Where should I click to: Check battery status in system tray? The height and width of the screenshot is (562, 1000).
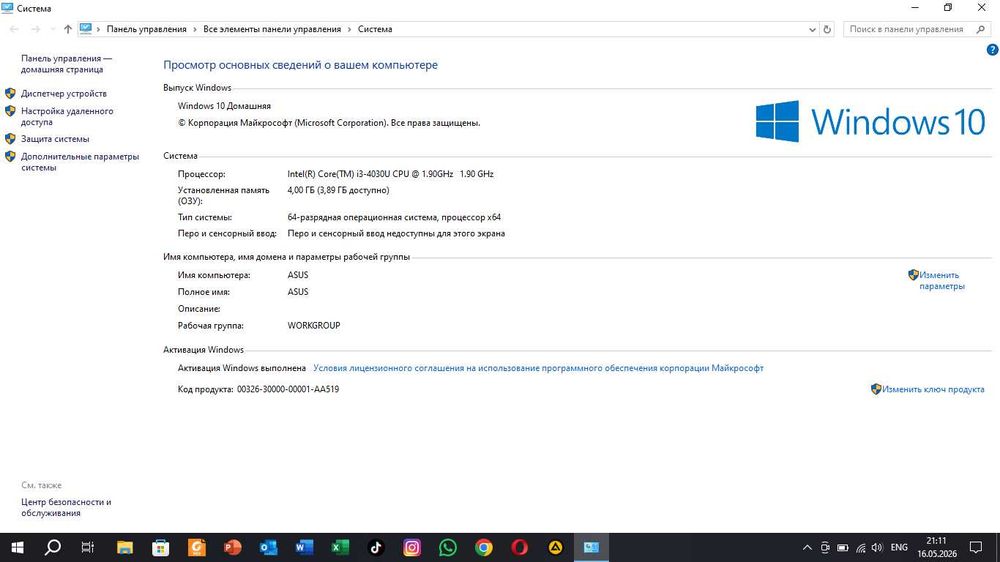click(842, 547)
